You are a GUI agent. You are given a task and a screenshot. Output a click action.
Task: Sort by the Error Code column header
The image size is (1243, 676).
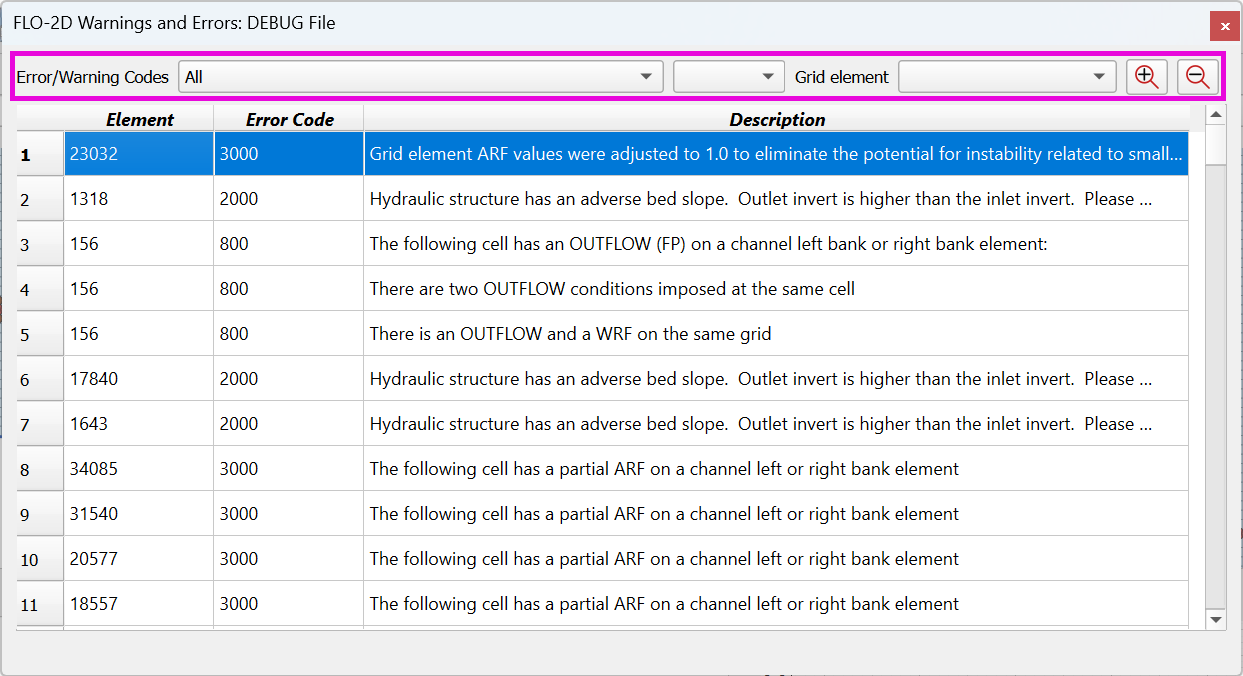click(x=289, y=119)
